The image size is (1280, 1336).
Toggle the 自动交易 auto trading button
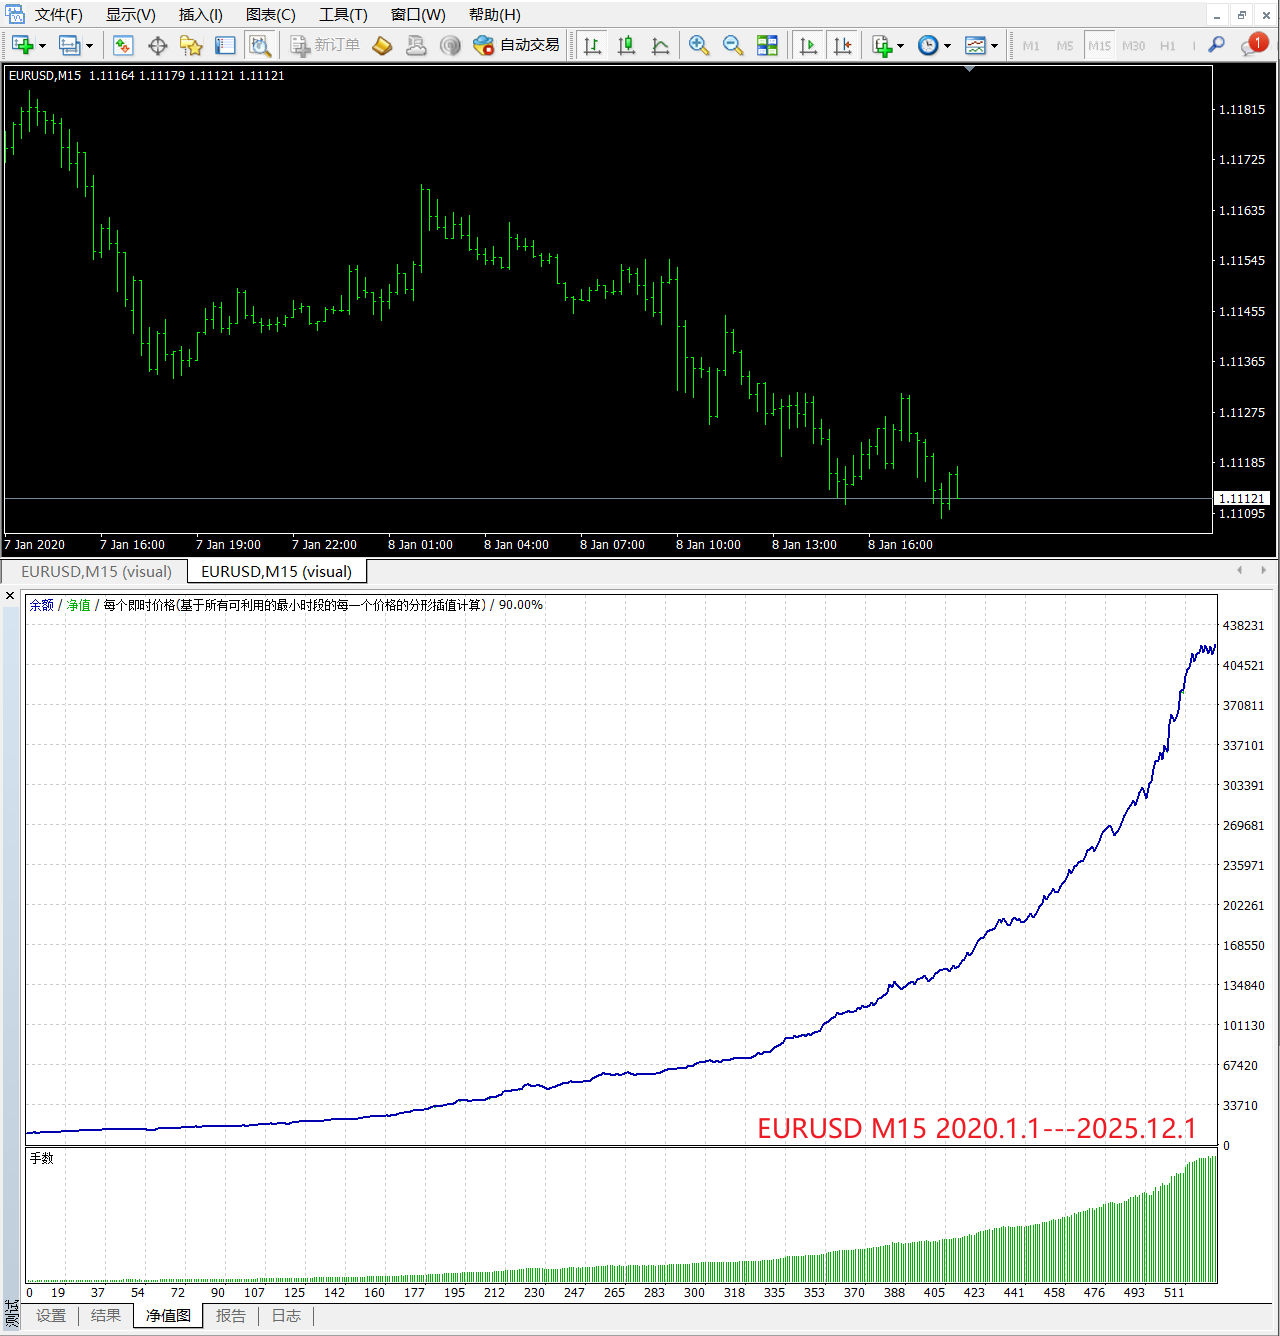(x=516, y=45)
